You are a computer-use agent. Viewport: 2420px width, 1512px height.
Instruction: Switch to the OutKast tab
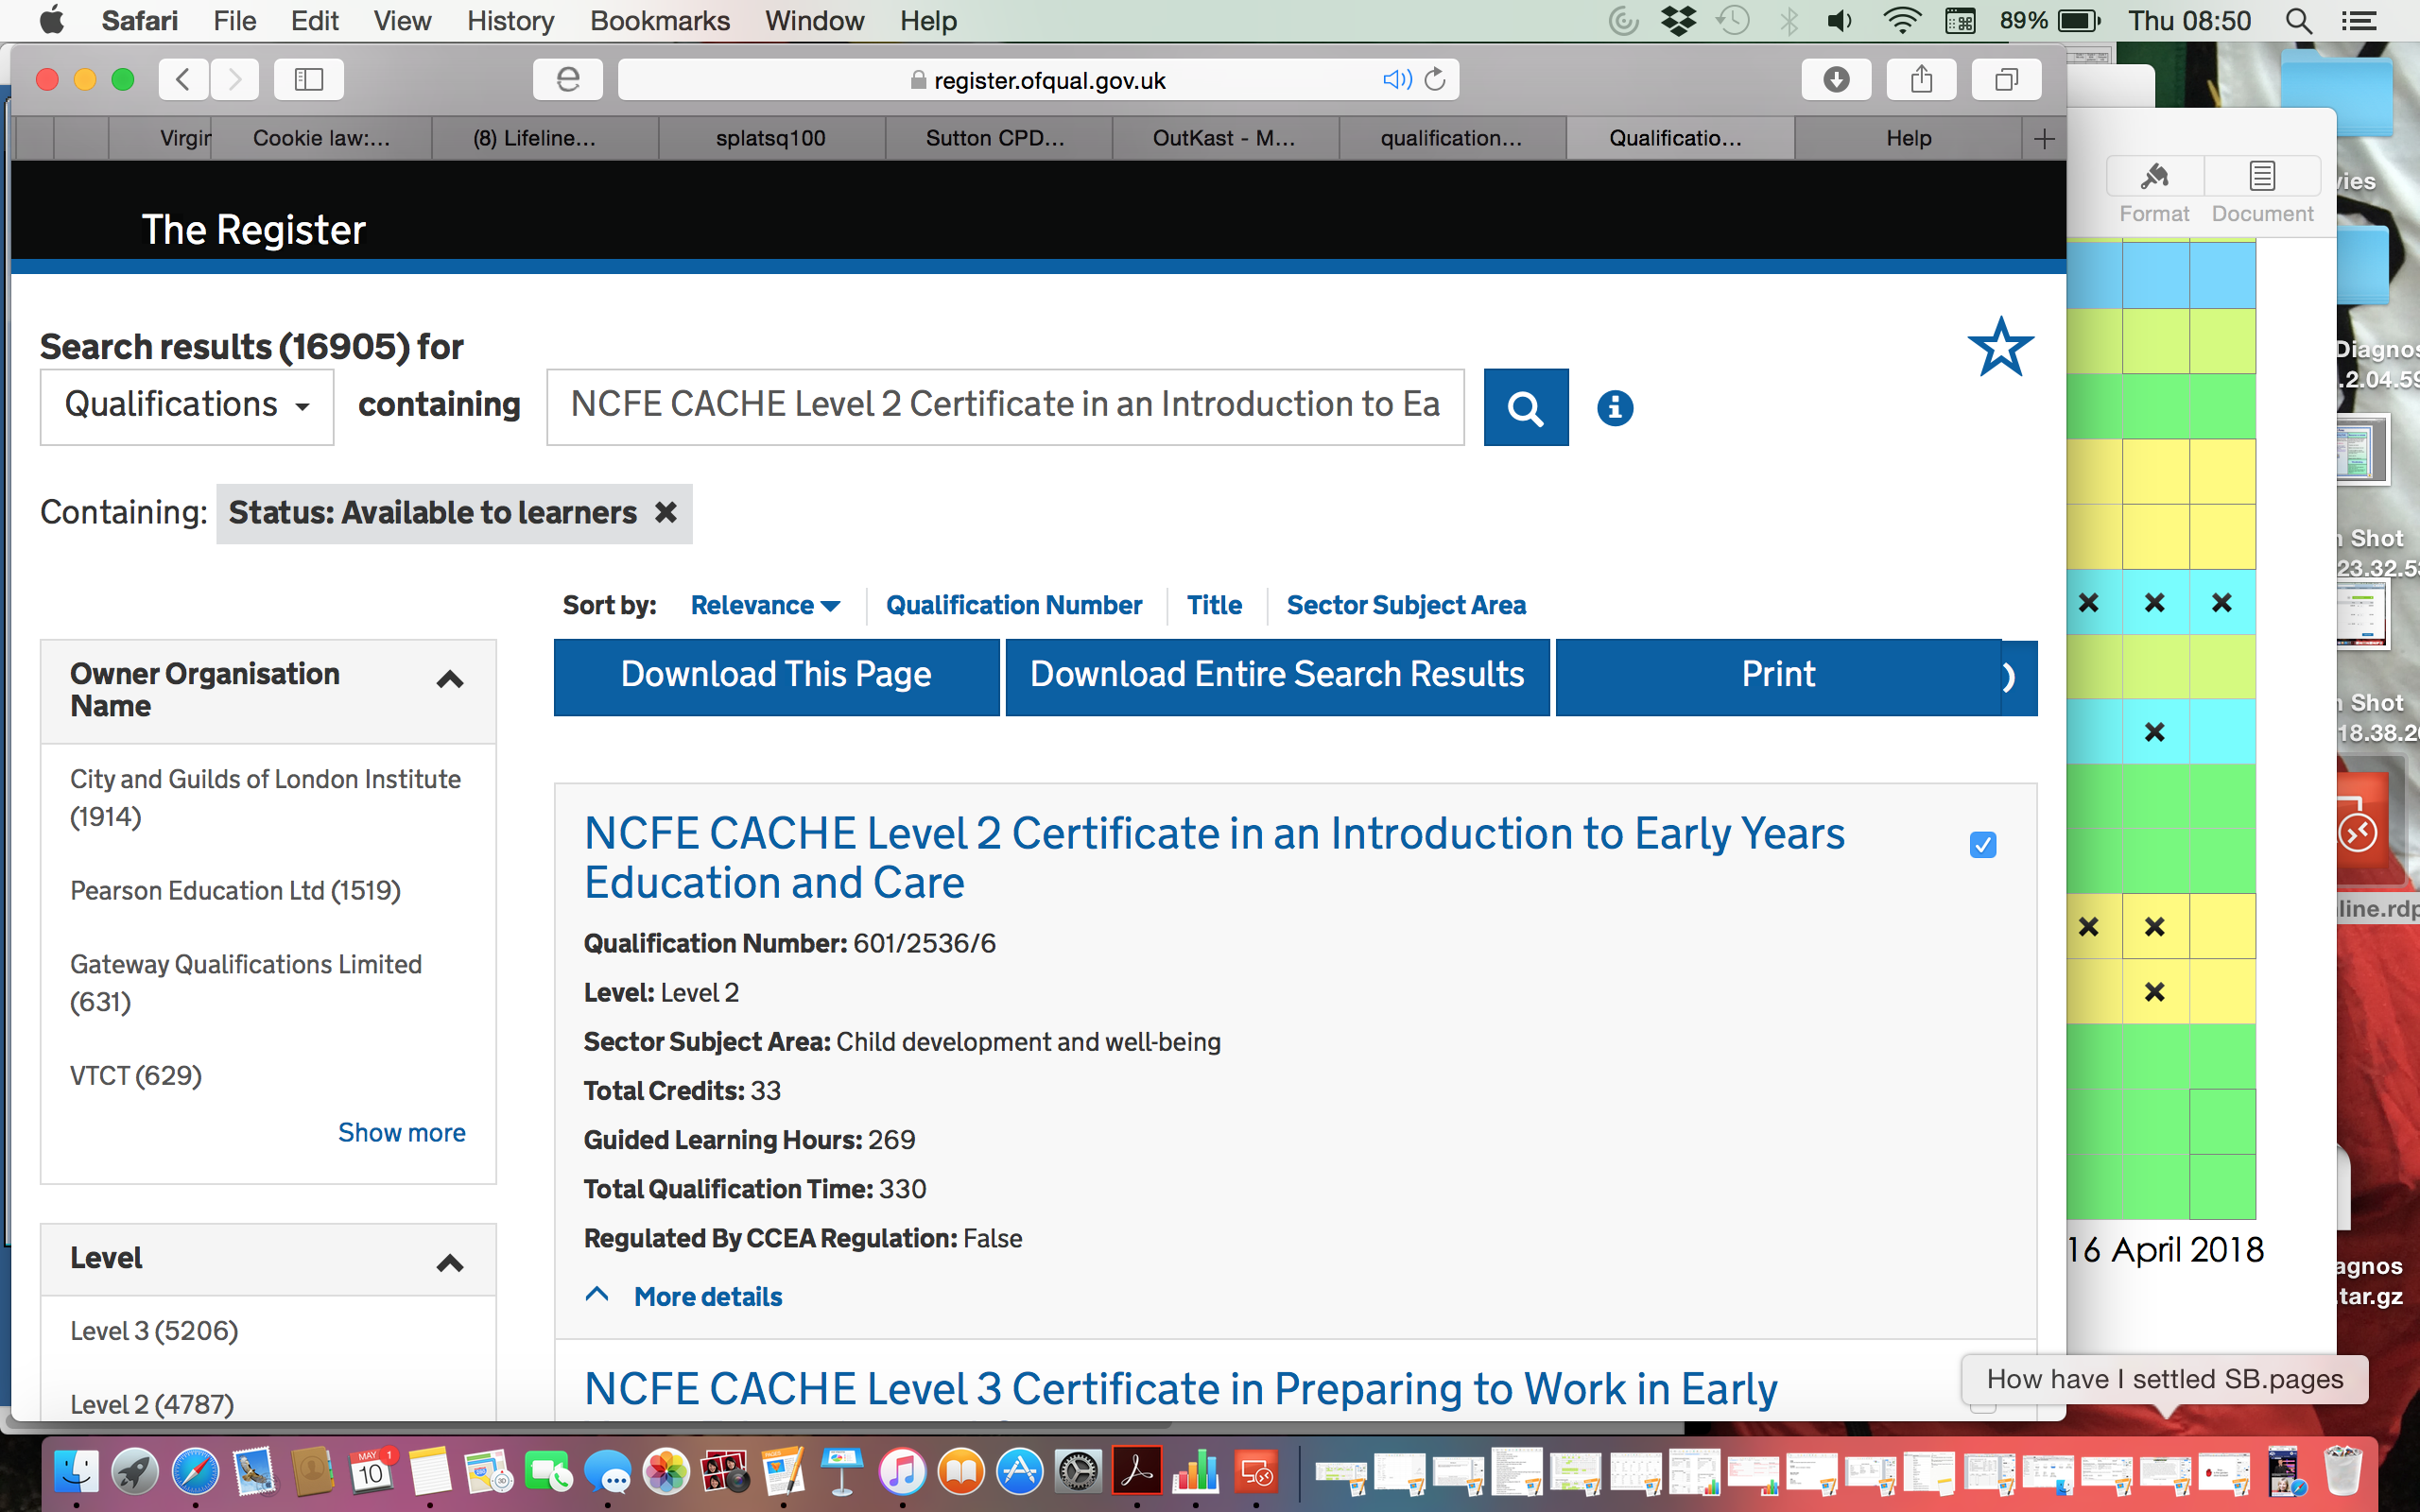[1224, 138]
